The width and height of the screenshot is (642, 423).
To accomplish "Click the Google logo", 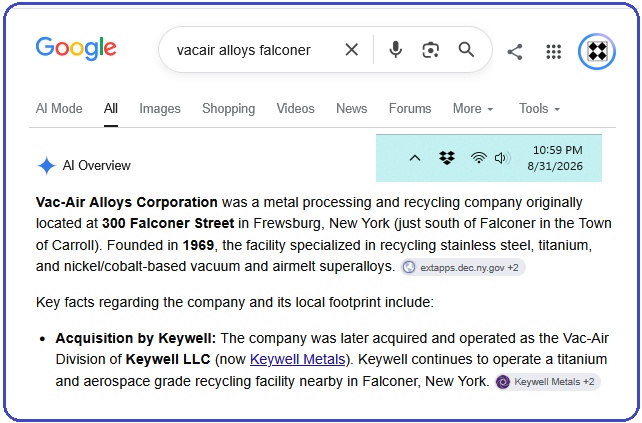I will tap(76, 49).
